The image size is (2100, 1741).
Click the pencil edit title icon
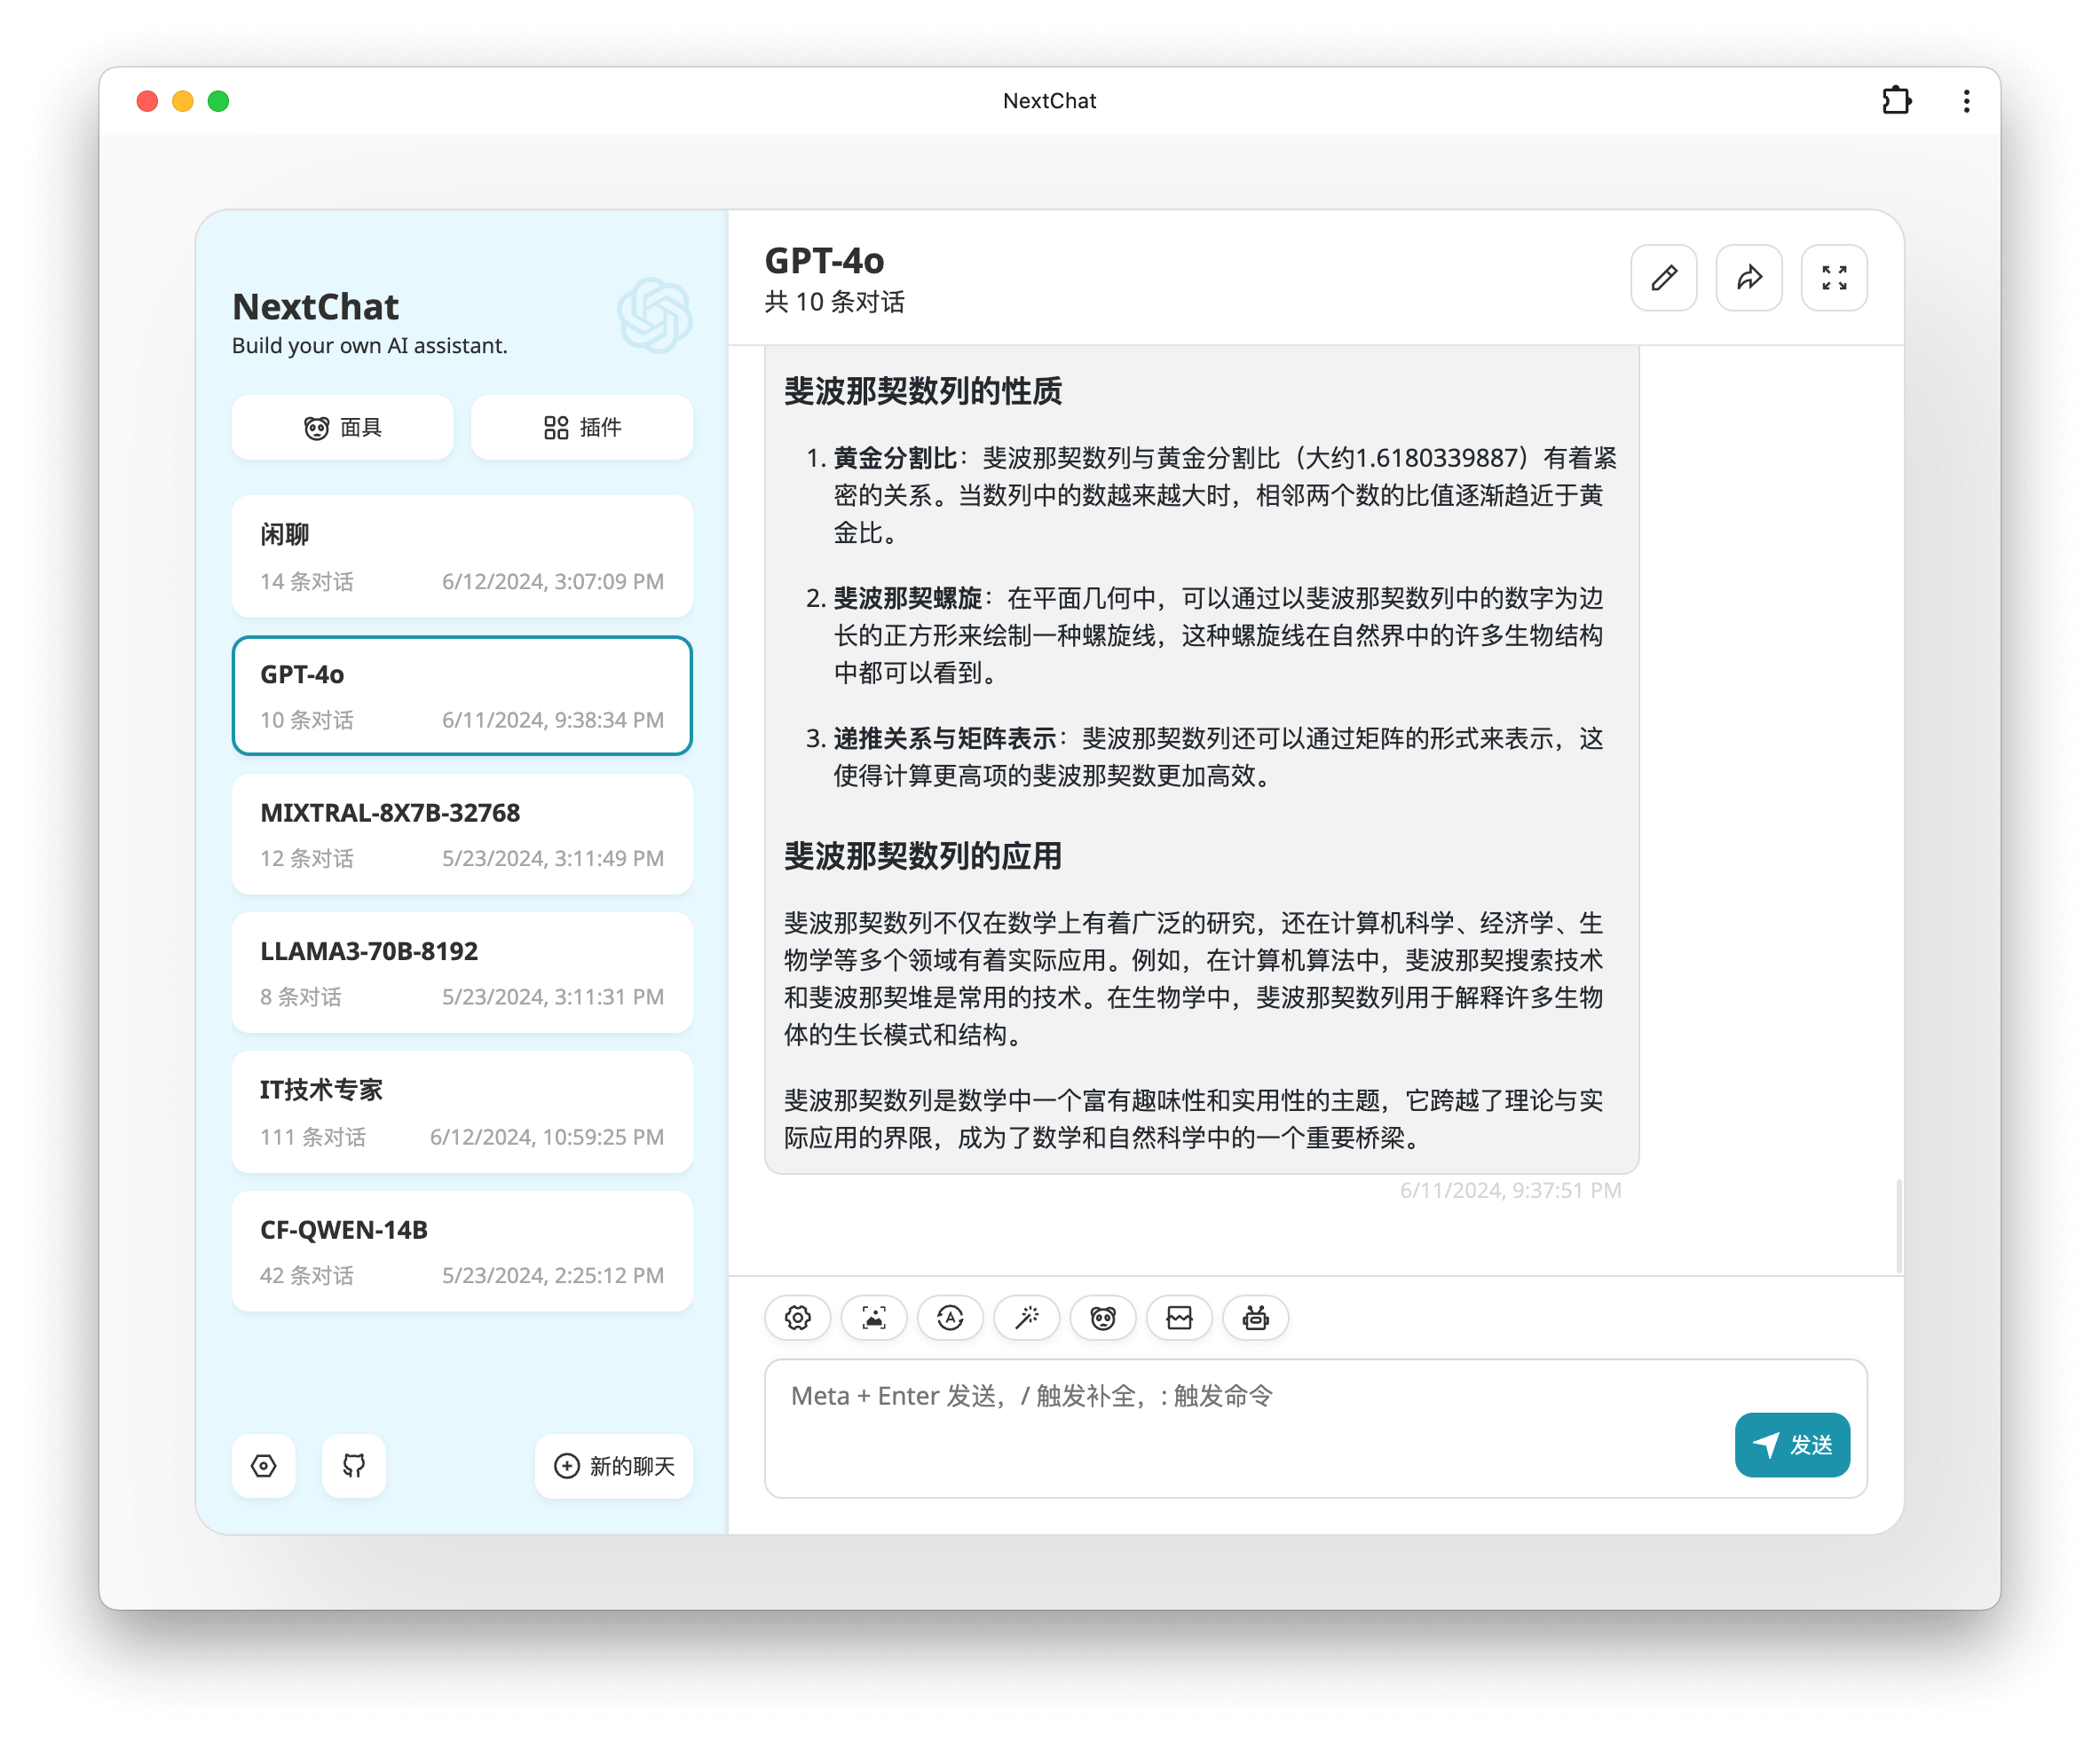pos(1663,278)
